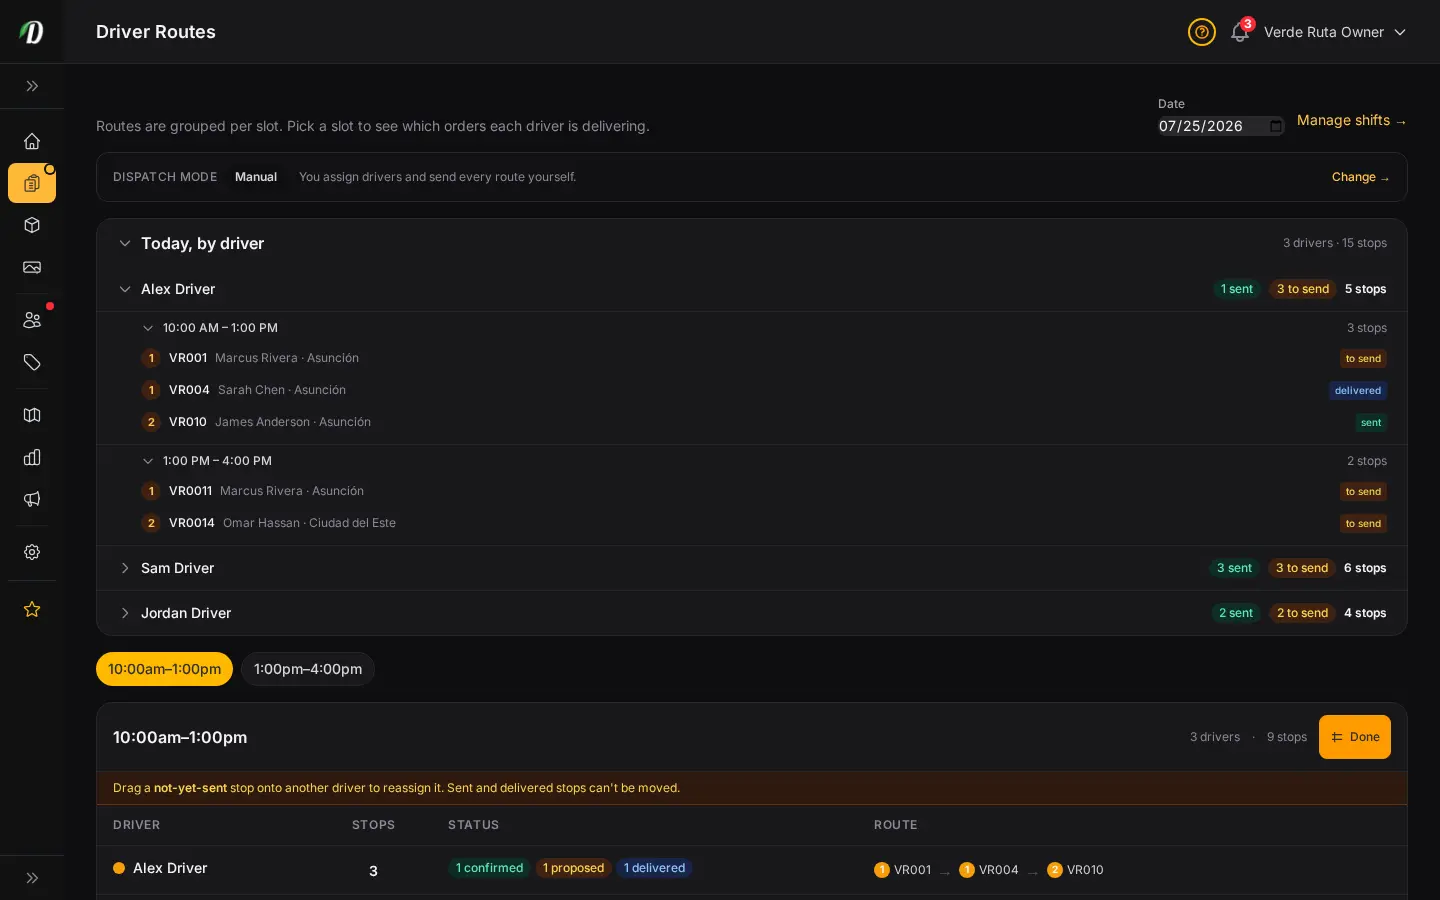This screenshot has width=1440, height=900.
Task: Click the date input 07/25/2026
Action: tap(1221, 126)
